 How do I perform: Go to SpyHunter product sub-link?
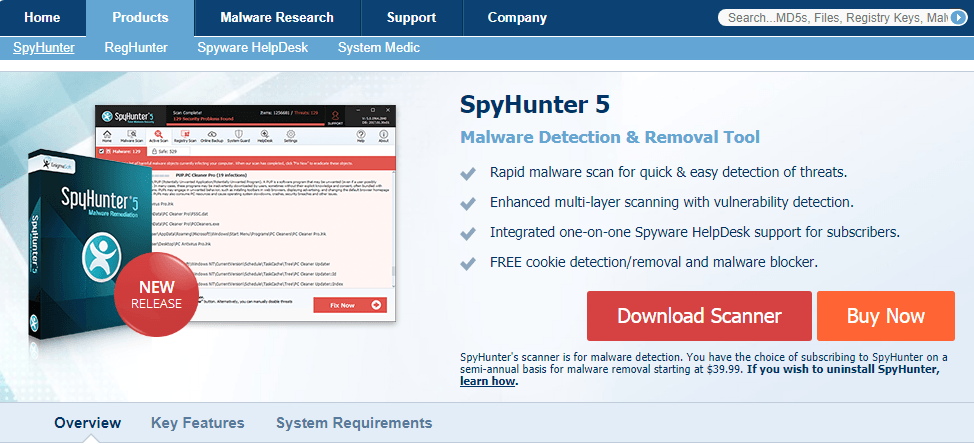[43, 47]
